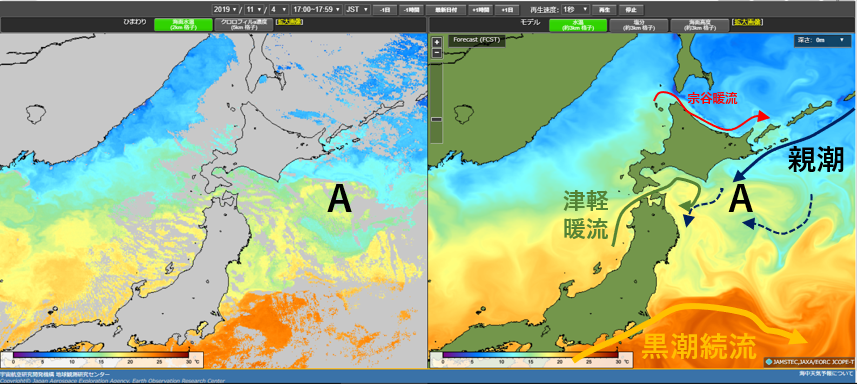Open the 深さ 0m depth dropdown

[823, 40]
